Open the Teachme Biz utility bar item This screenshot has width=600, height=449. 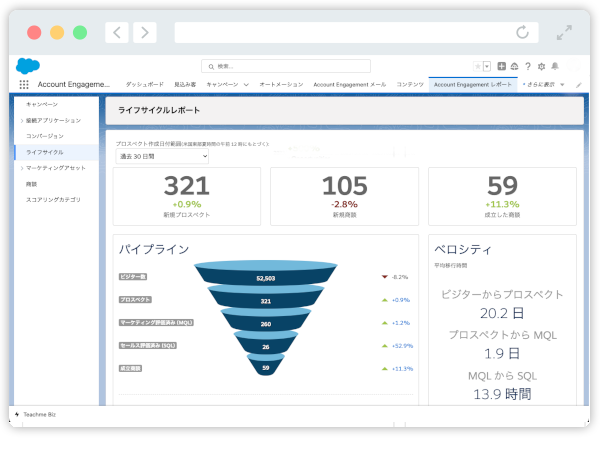click(35, 415)
